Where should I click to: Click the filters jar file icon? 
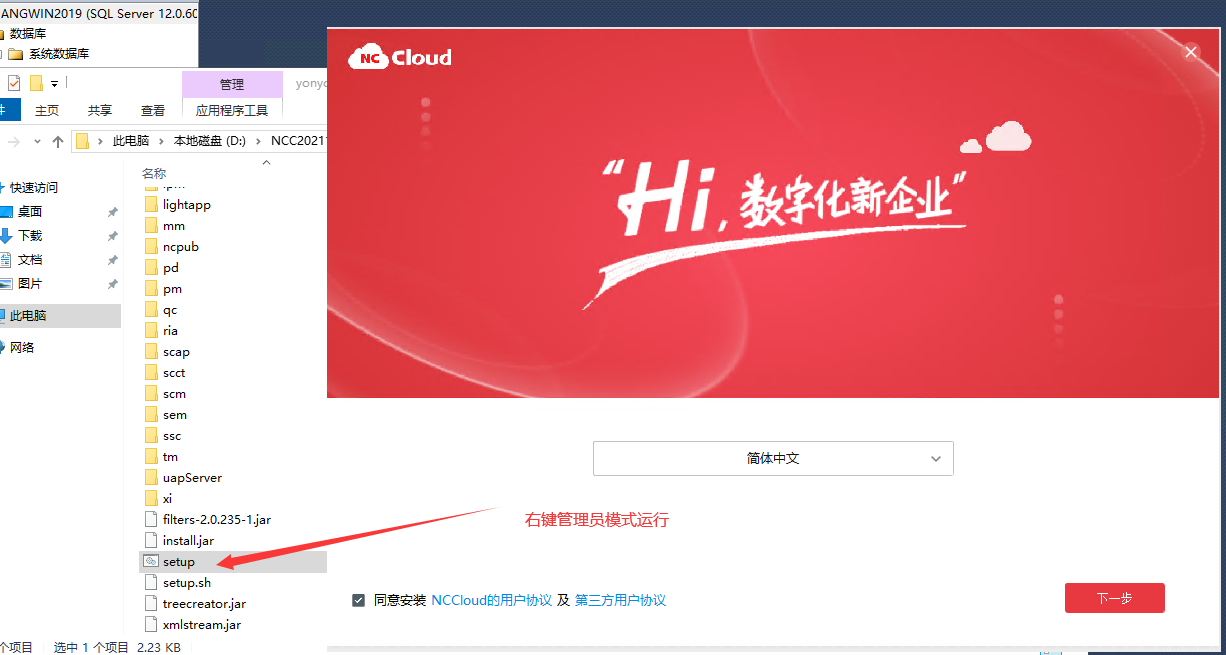coord(151,520)
